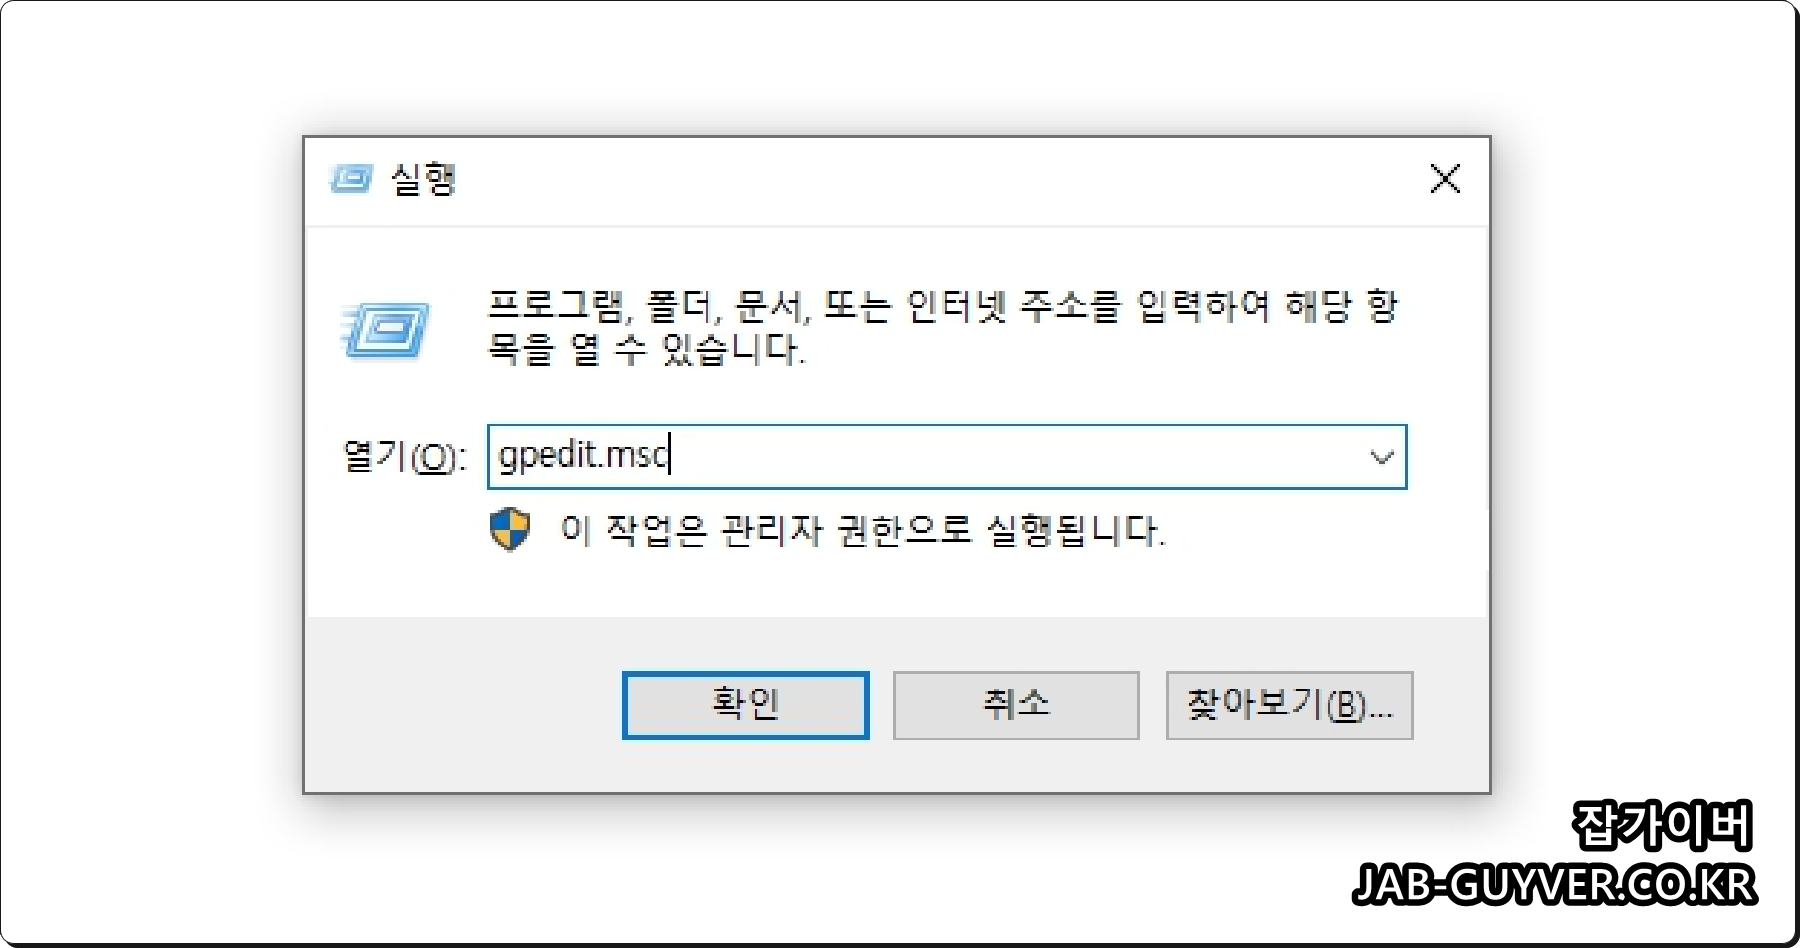Click the gray button panel background of the dialog
Image resolution: width=1800 pixels, height=948 pixels.
point(460,705)
